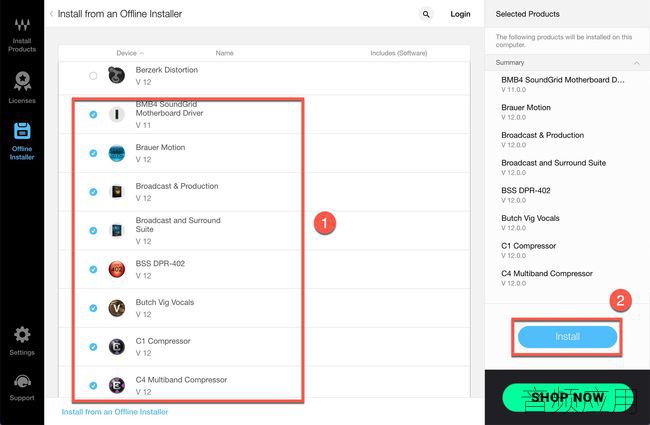650x425 pixels.
Task: Open Settings in the sidebar
Action: [22, 341]
